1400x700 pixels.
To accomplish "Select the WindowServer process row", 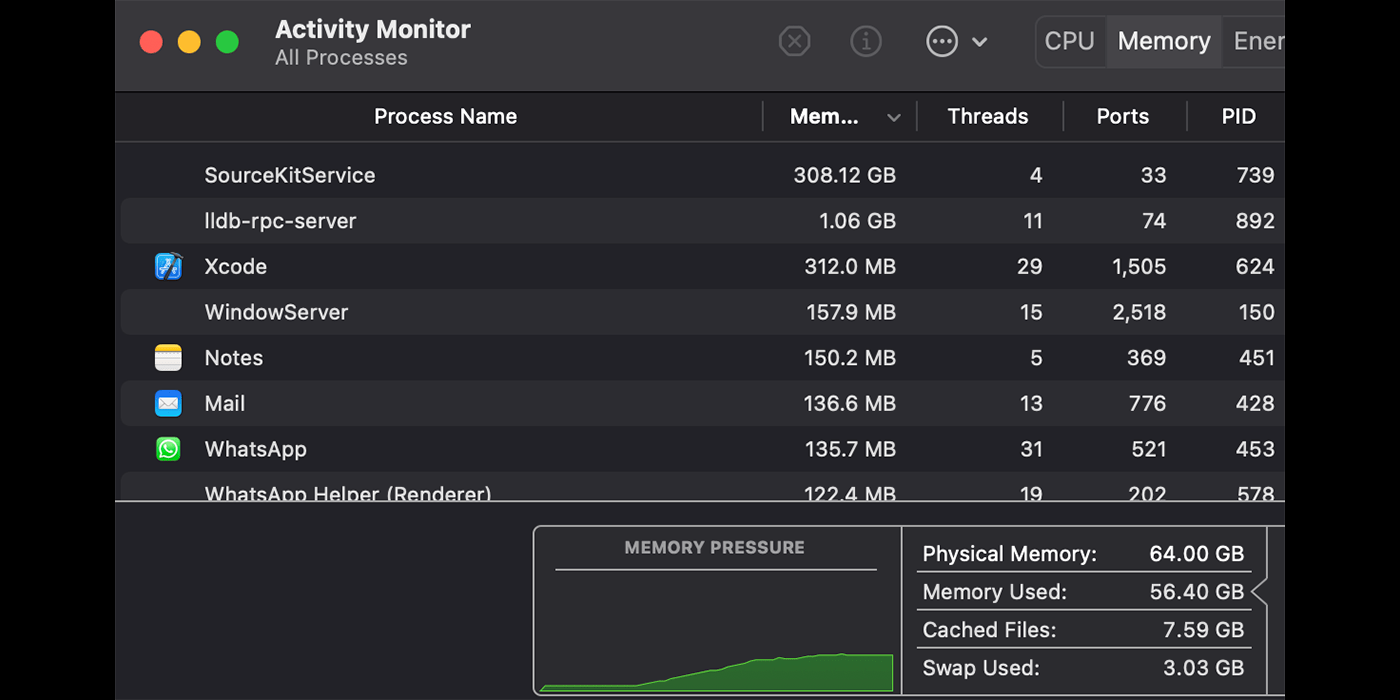I will [702, 312].
